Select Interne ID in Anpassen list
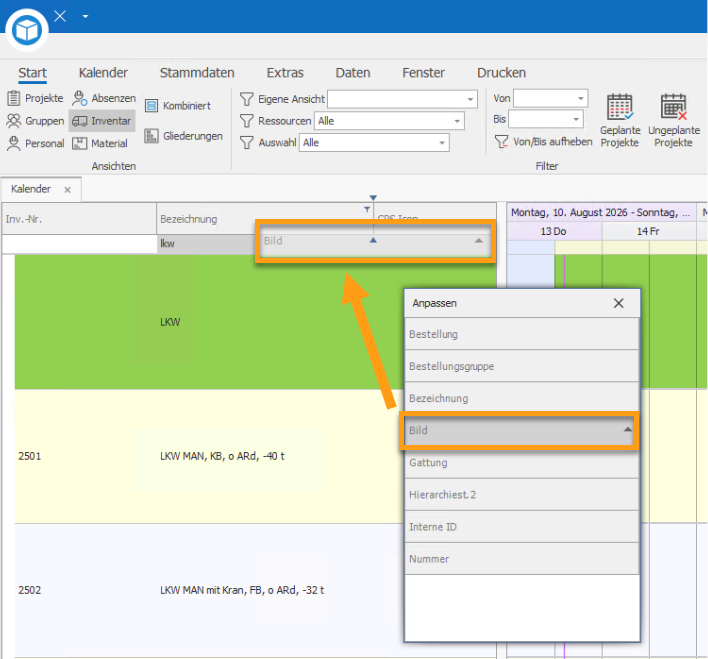This screenshot has height=659, width=708. pos(522,527)
